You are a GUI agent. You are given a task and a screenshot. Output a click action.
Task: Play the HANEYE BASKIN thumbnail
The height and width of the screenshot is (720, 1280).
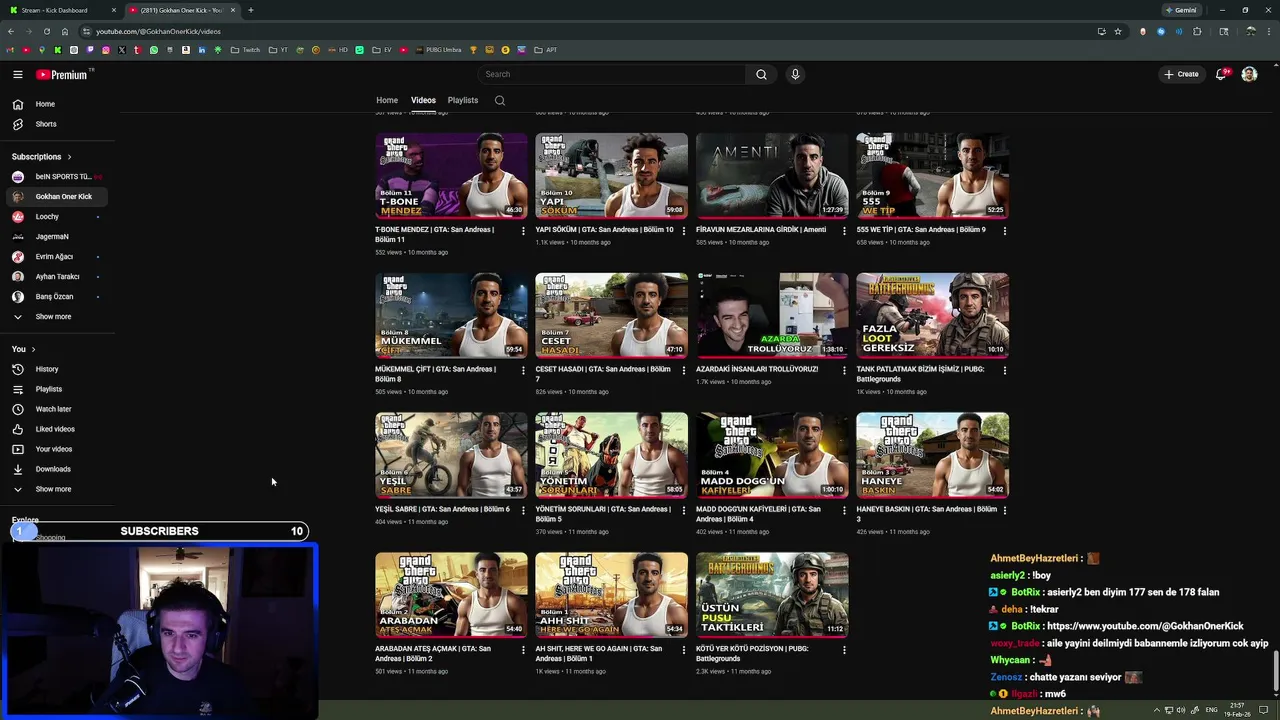932,454
